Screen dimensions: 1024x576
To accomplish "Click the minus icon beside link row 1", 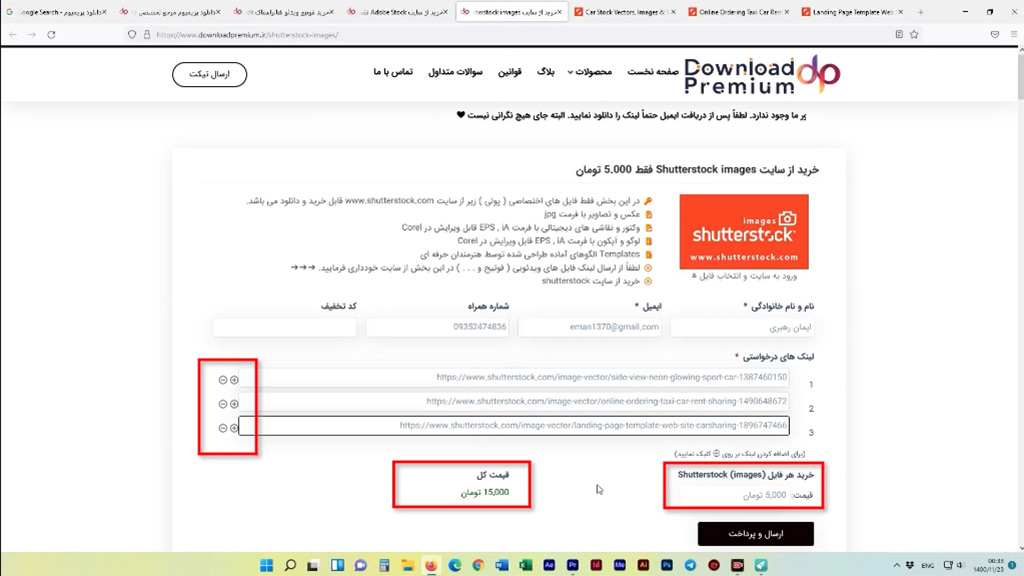I will (x=223, y=380).
